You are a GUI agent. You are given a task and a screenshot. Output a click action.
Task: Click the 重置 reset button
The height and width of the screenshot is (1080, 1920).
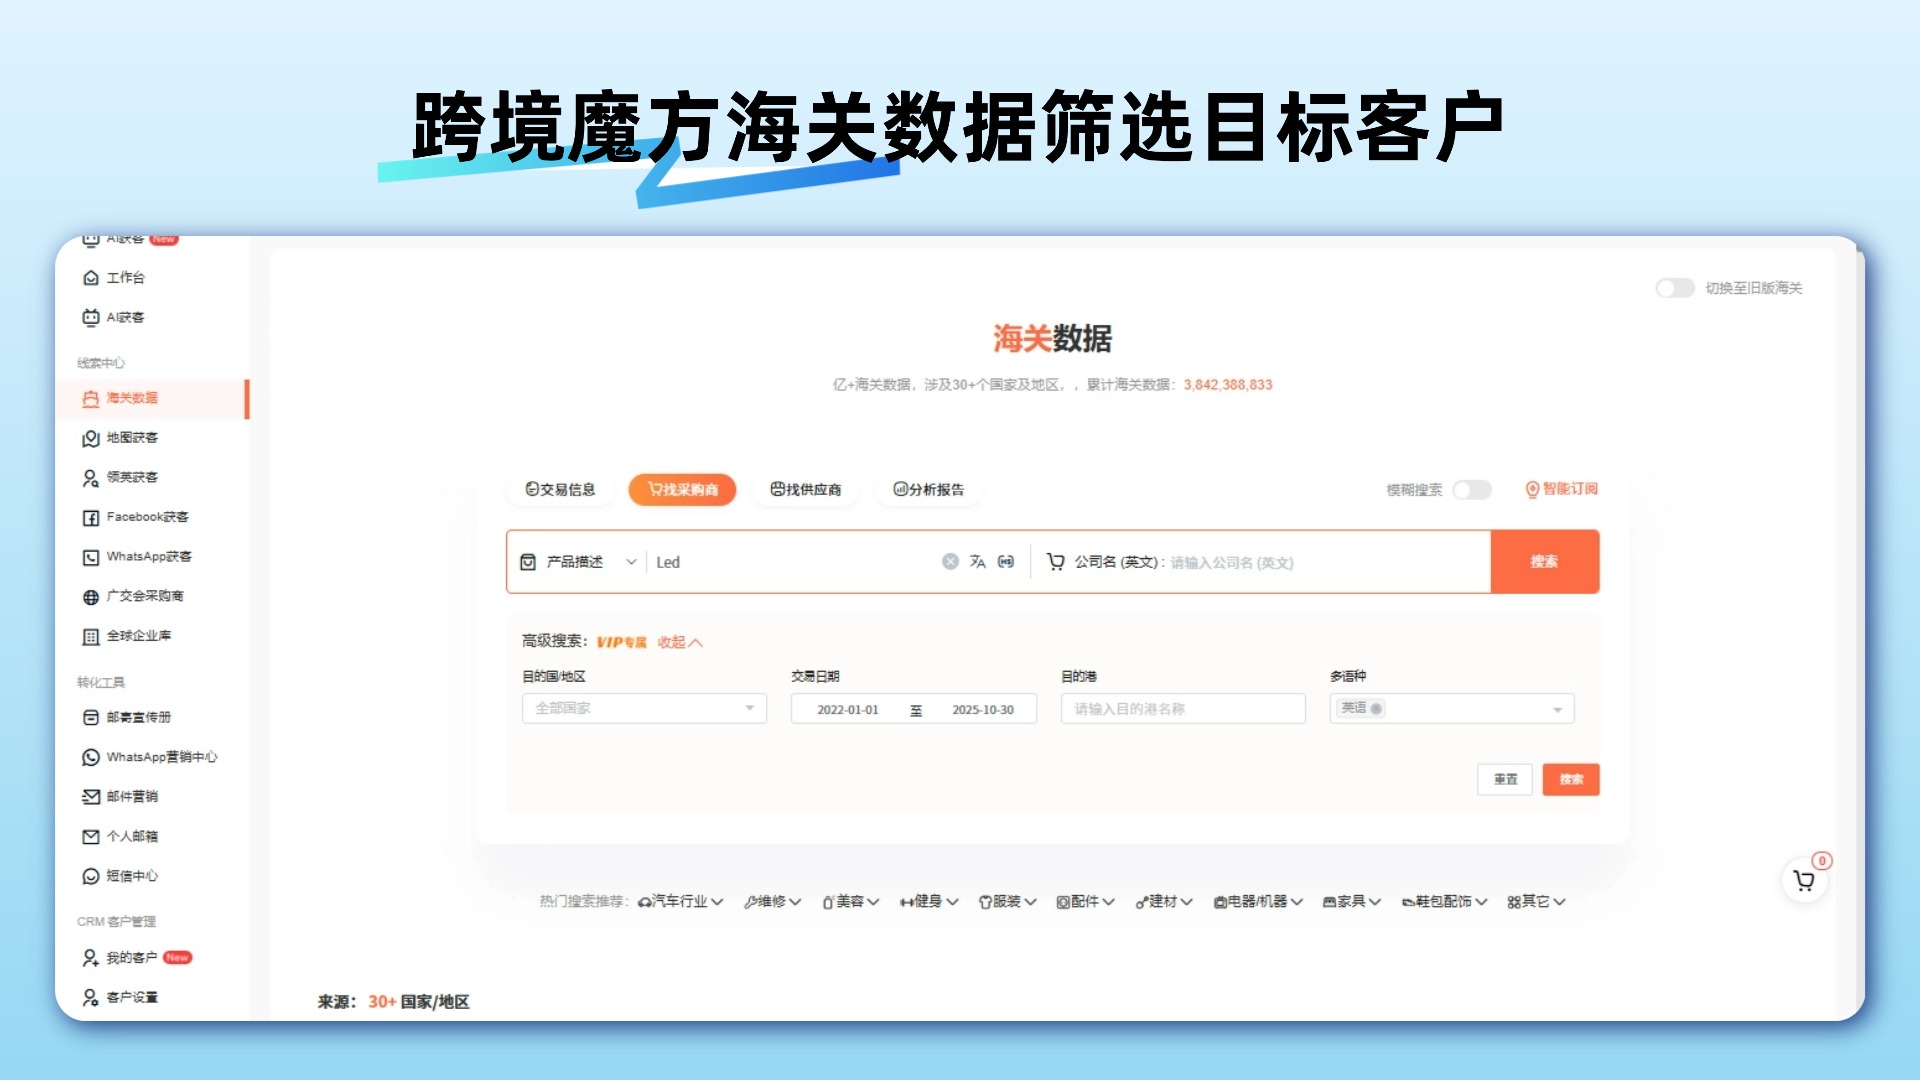[1504, 780]
